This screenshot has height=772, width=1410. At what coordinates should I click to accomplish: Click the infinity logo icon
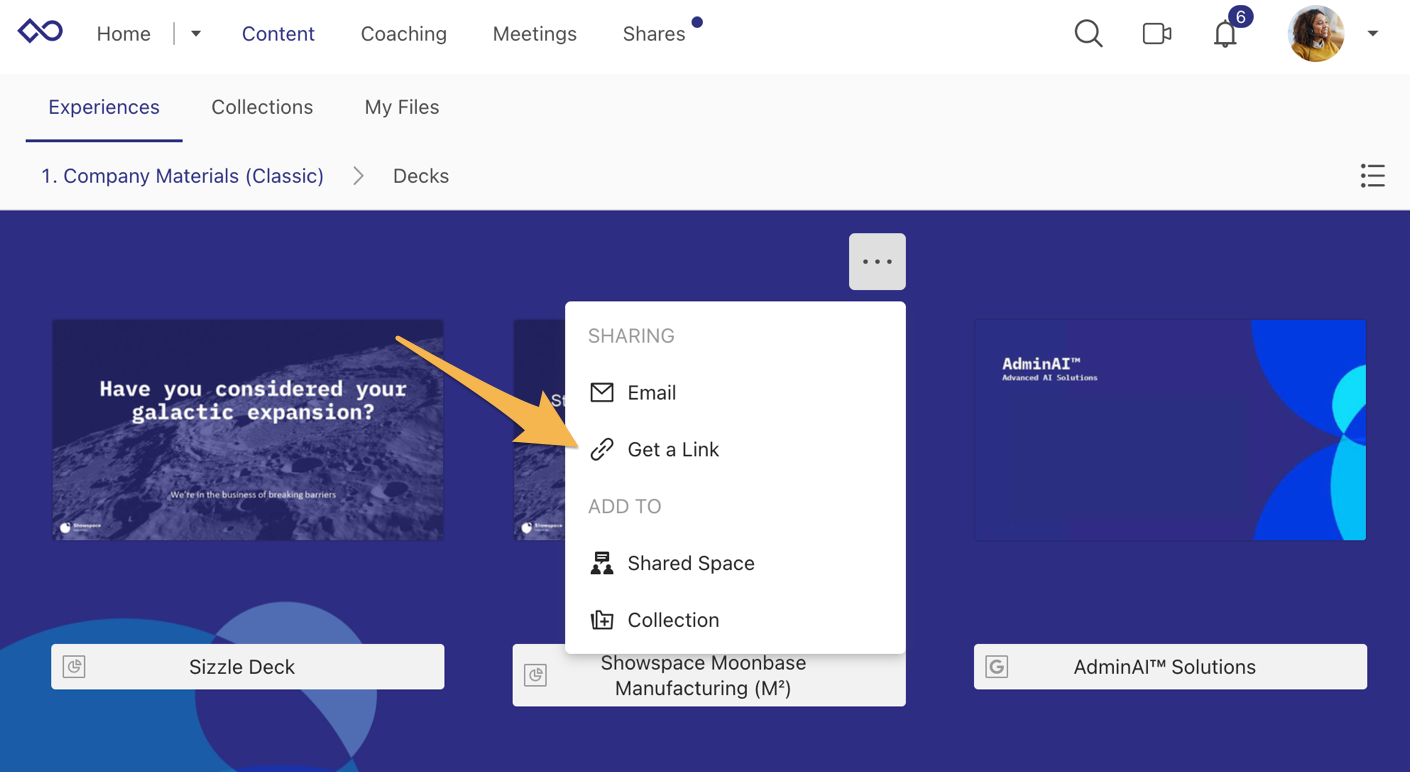pyautogui.click(x=40, y=32)
